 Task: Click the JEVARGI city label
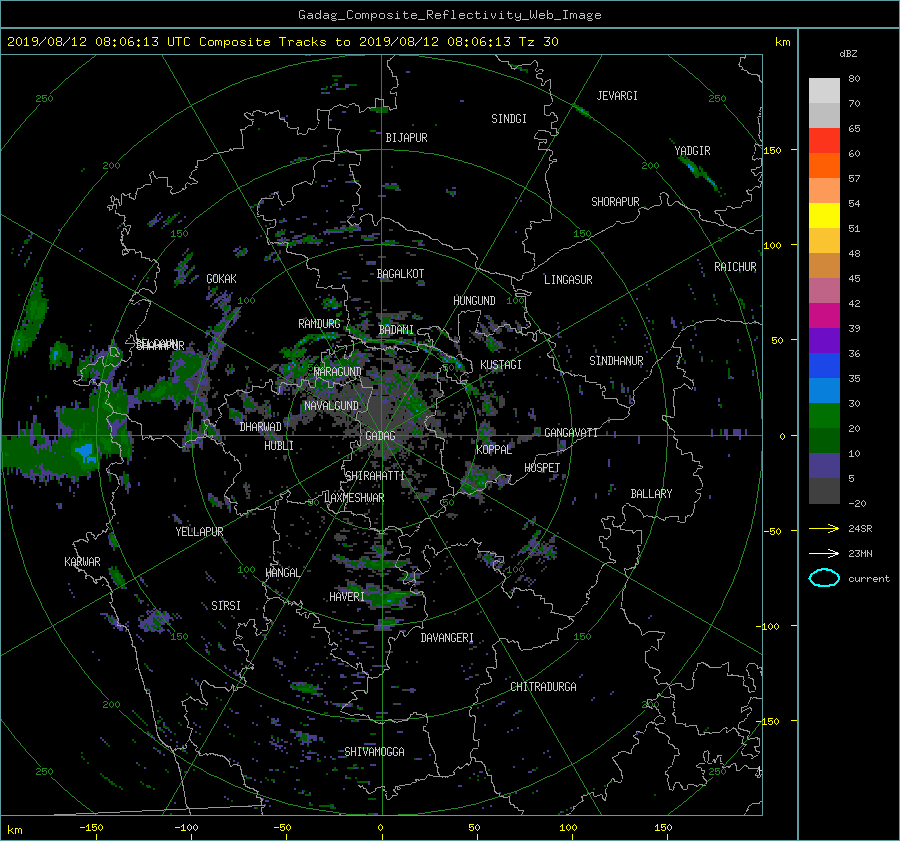click(617, 96)
